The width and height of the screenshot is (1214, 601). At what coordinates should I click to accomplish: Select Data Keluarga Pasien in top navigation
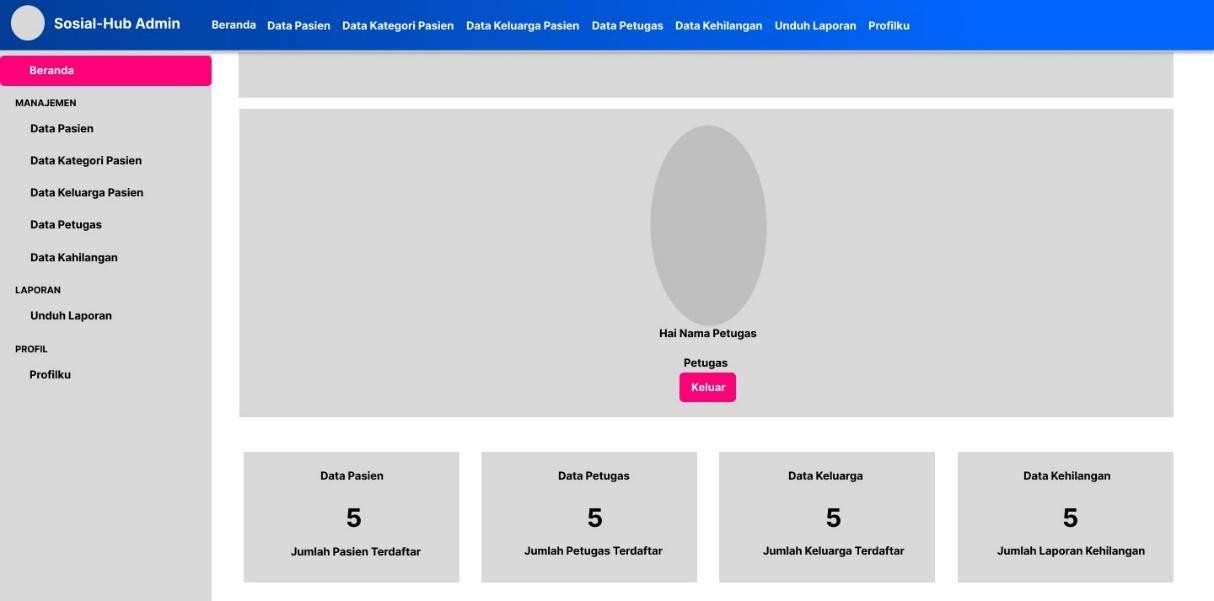click(522, 26)
